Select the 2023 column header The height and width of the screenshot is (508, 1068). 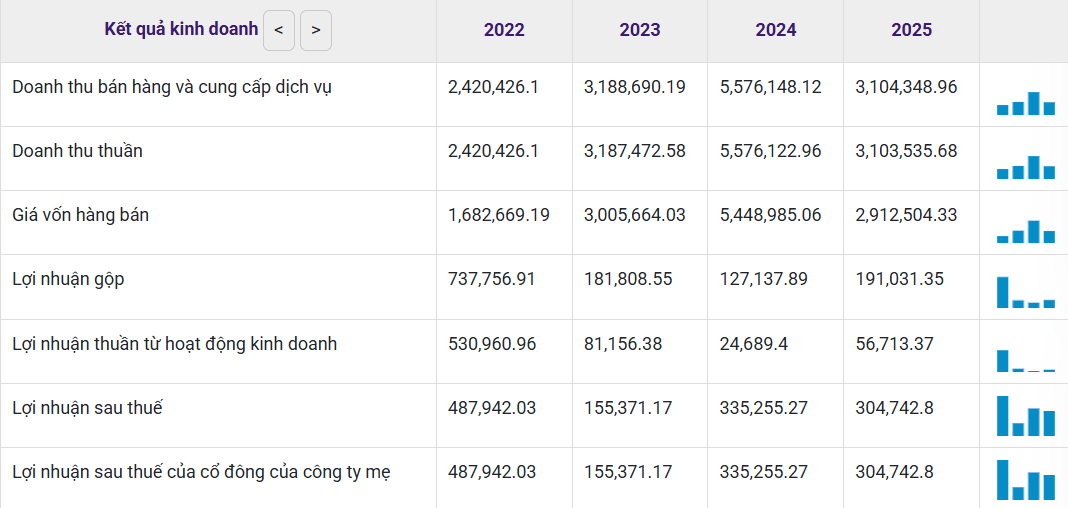640,30
